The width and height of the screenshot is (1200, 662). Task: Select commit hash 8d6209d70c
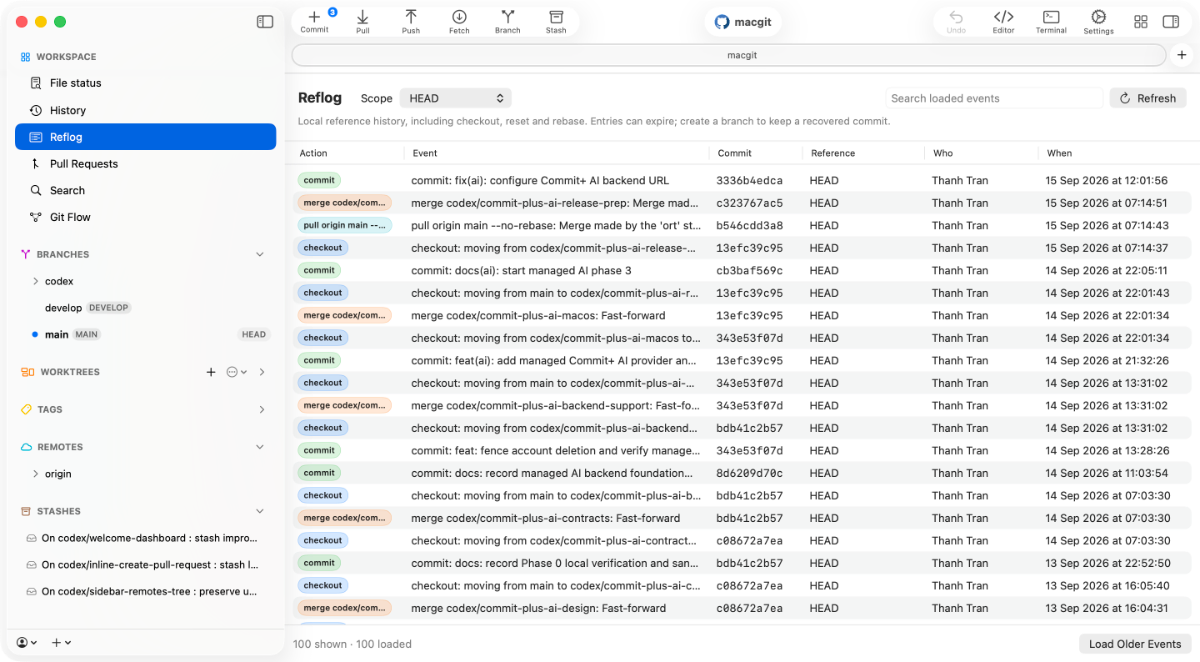tap(750, 473)
